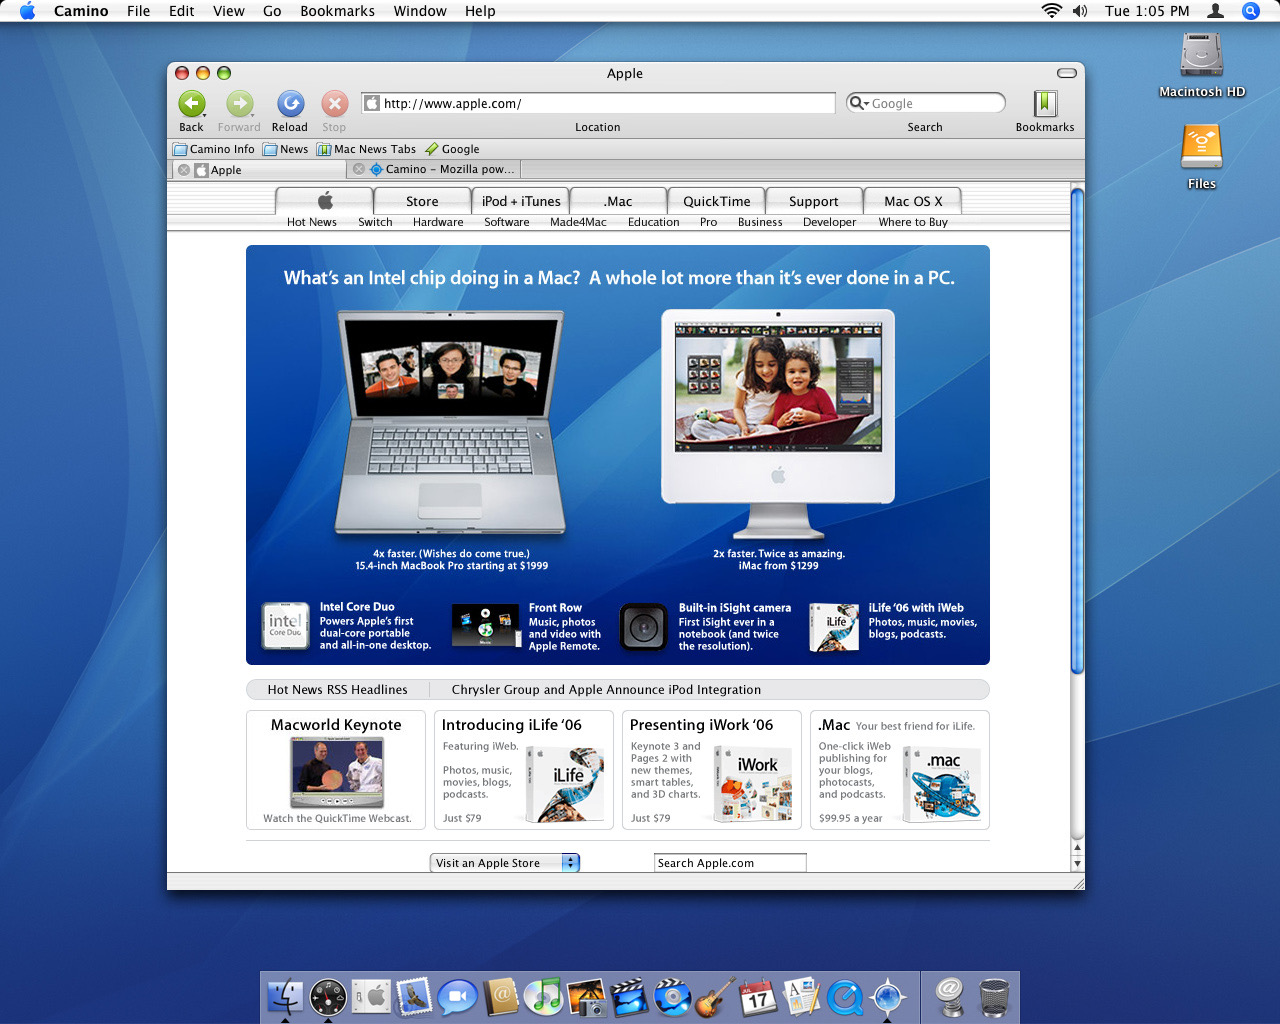The width and height of the screenshot is (1280, 1024).
Task: Click the Stop loading icon
Action: (x=334, y=104)
